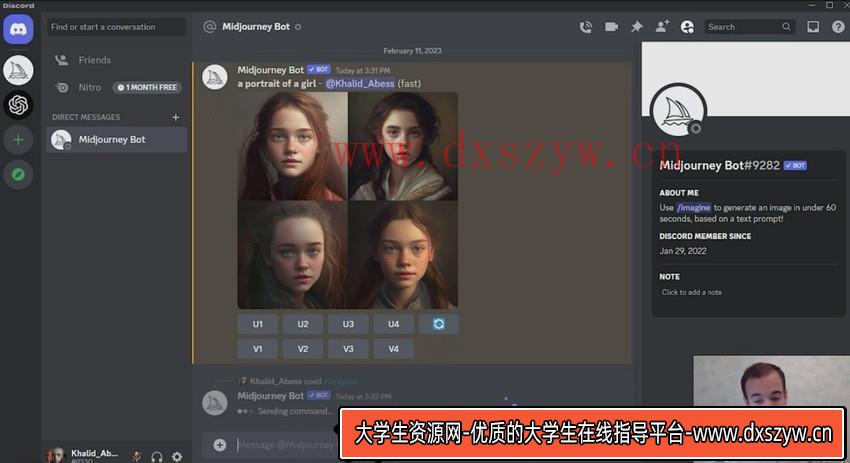Image resolution: width=850 pixels, height=463 pixels.
Task: Create variations with V4 button
Action: coord(394,349)
